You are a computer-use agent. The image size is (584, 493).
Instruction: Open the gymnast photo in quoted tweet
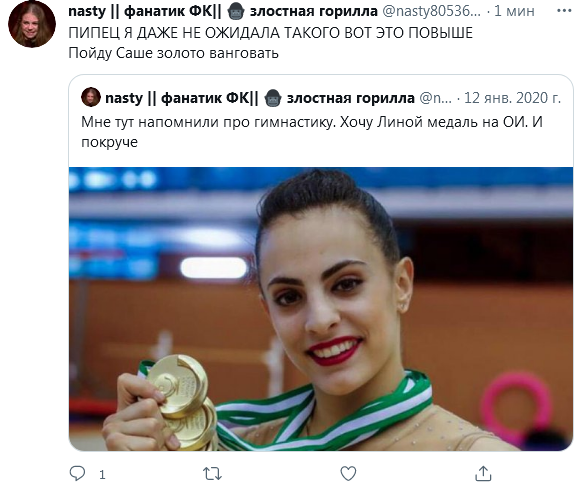(321, 309)
